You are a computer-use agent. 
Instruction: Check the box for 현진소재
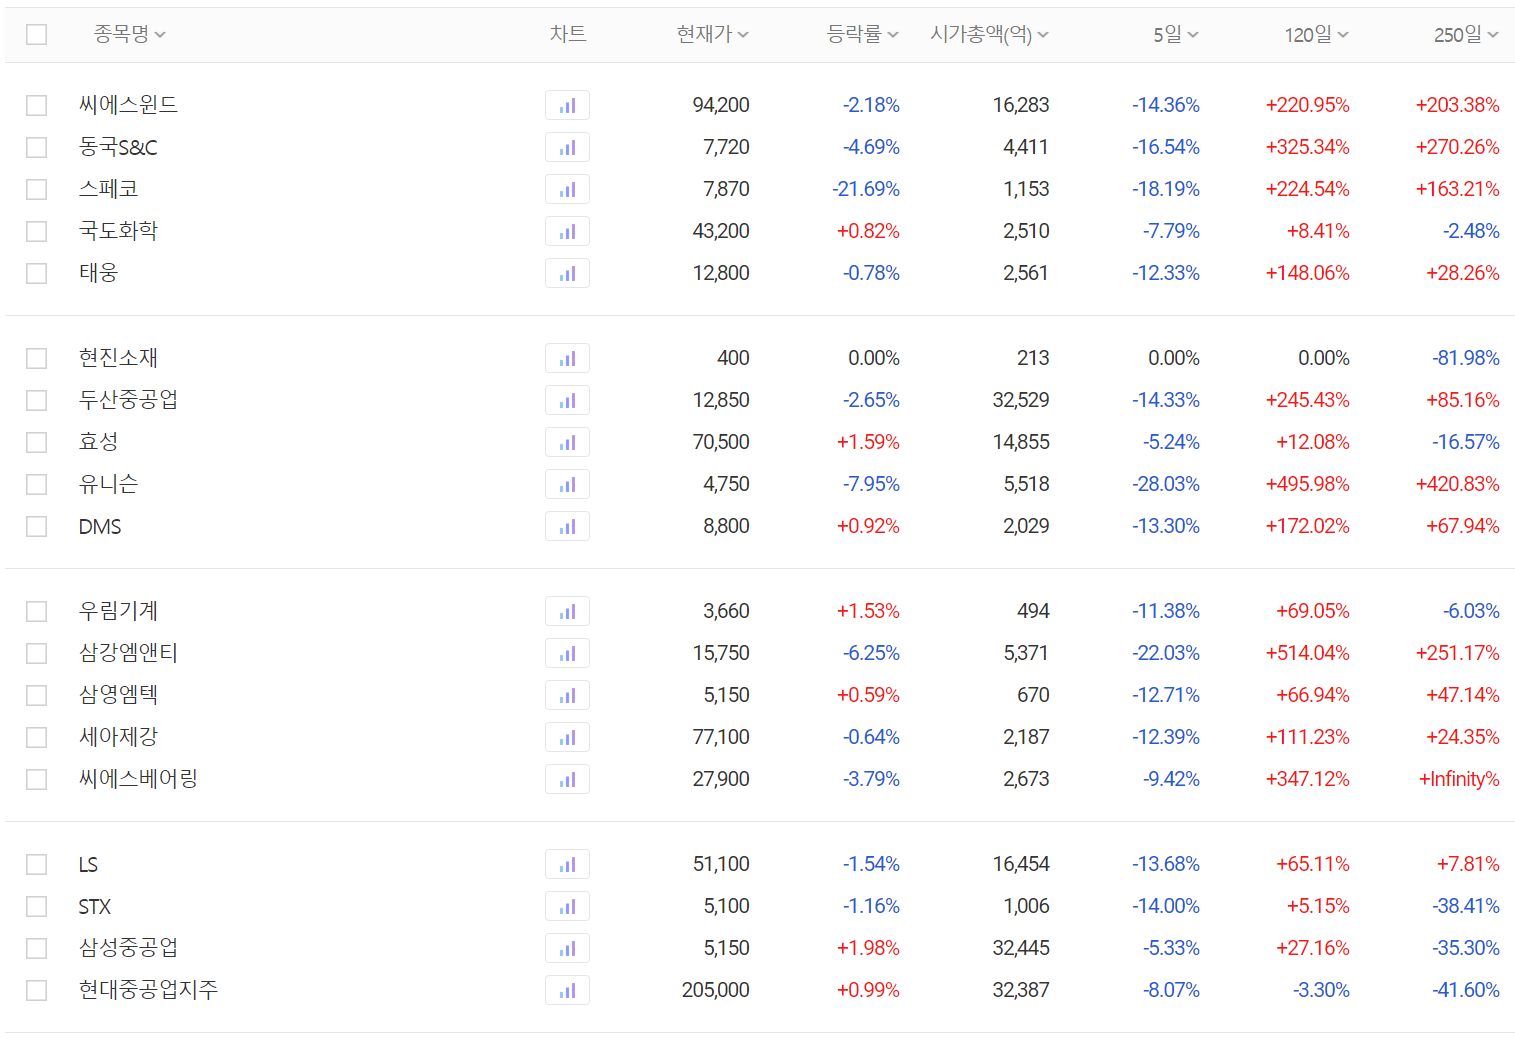point(36,358)
